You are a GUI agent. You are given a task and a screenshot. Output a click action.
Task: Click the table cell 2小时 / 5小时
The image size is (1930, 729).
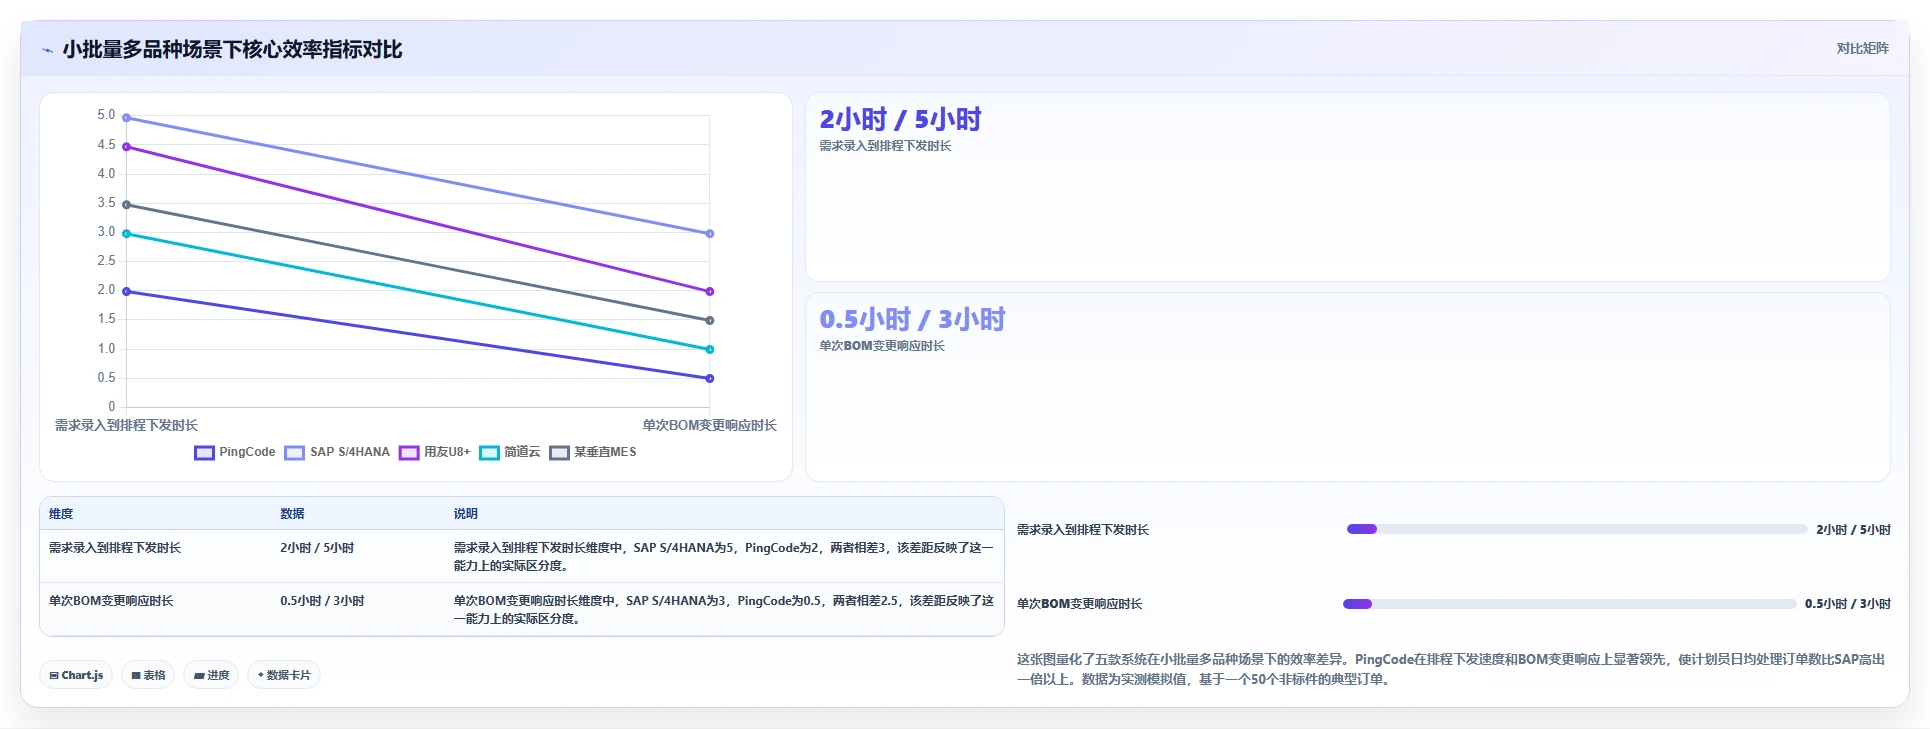click(x=317, y=548)
